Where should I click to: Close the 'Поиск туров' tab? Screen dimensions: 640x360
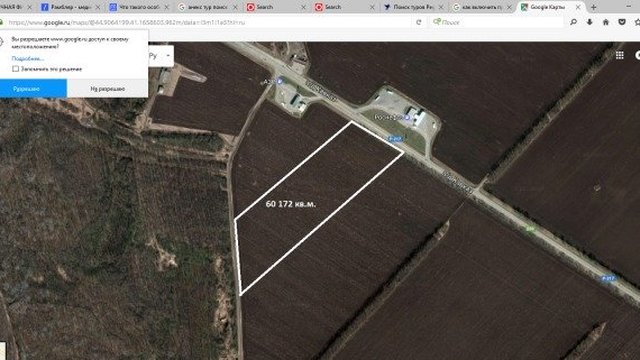[440, 7]
